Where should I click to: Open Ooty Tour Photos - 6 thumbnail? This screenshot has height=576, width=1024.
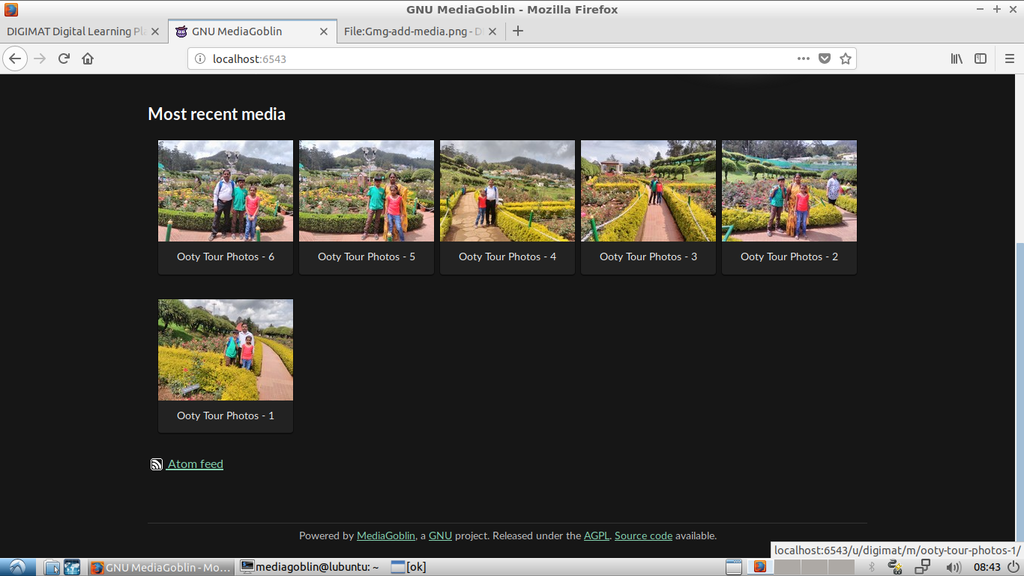point(225,191)
